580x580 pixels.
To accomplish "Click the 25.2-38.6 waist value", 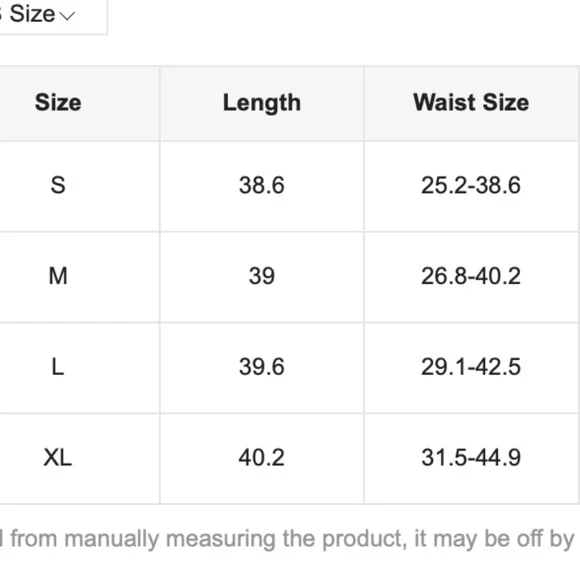I will coord(471,185).
